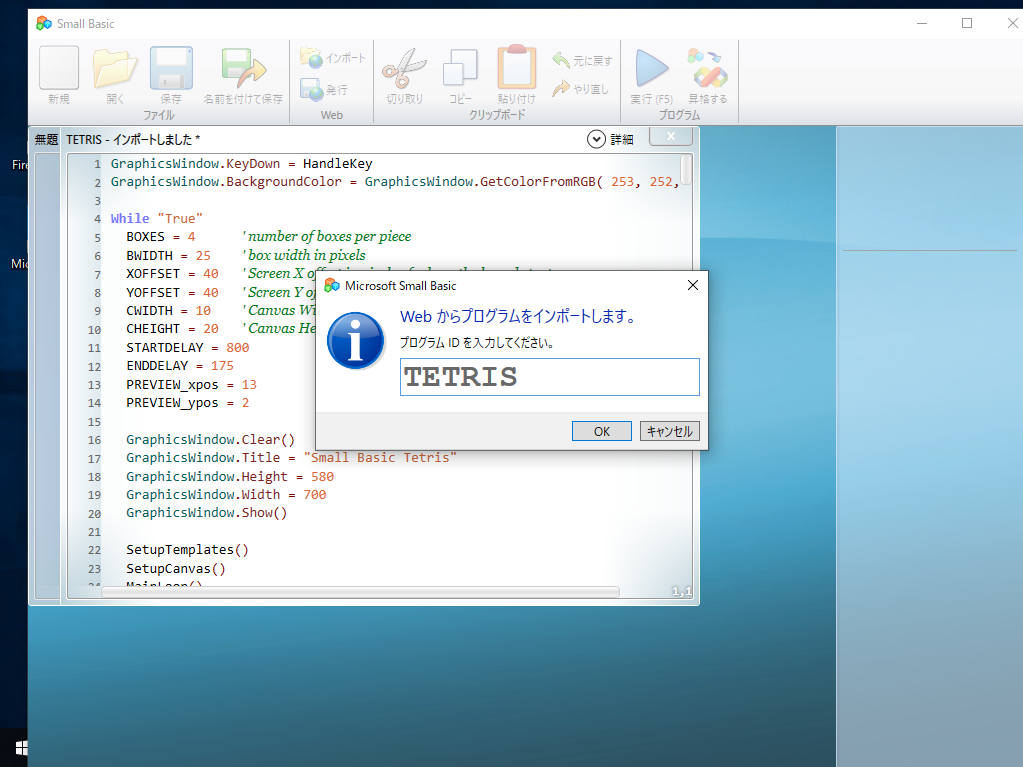The width and height of the screenshot is (1023, 767).
Task: Click the BOXES = 4 code line
Action: coord(160,237)
